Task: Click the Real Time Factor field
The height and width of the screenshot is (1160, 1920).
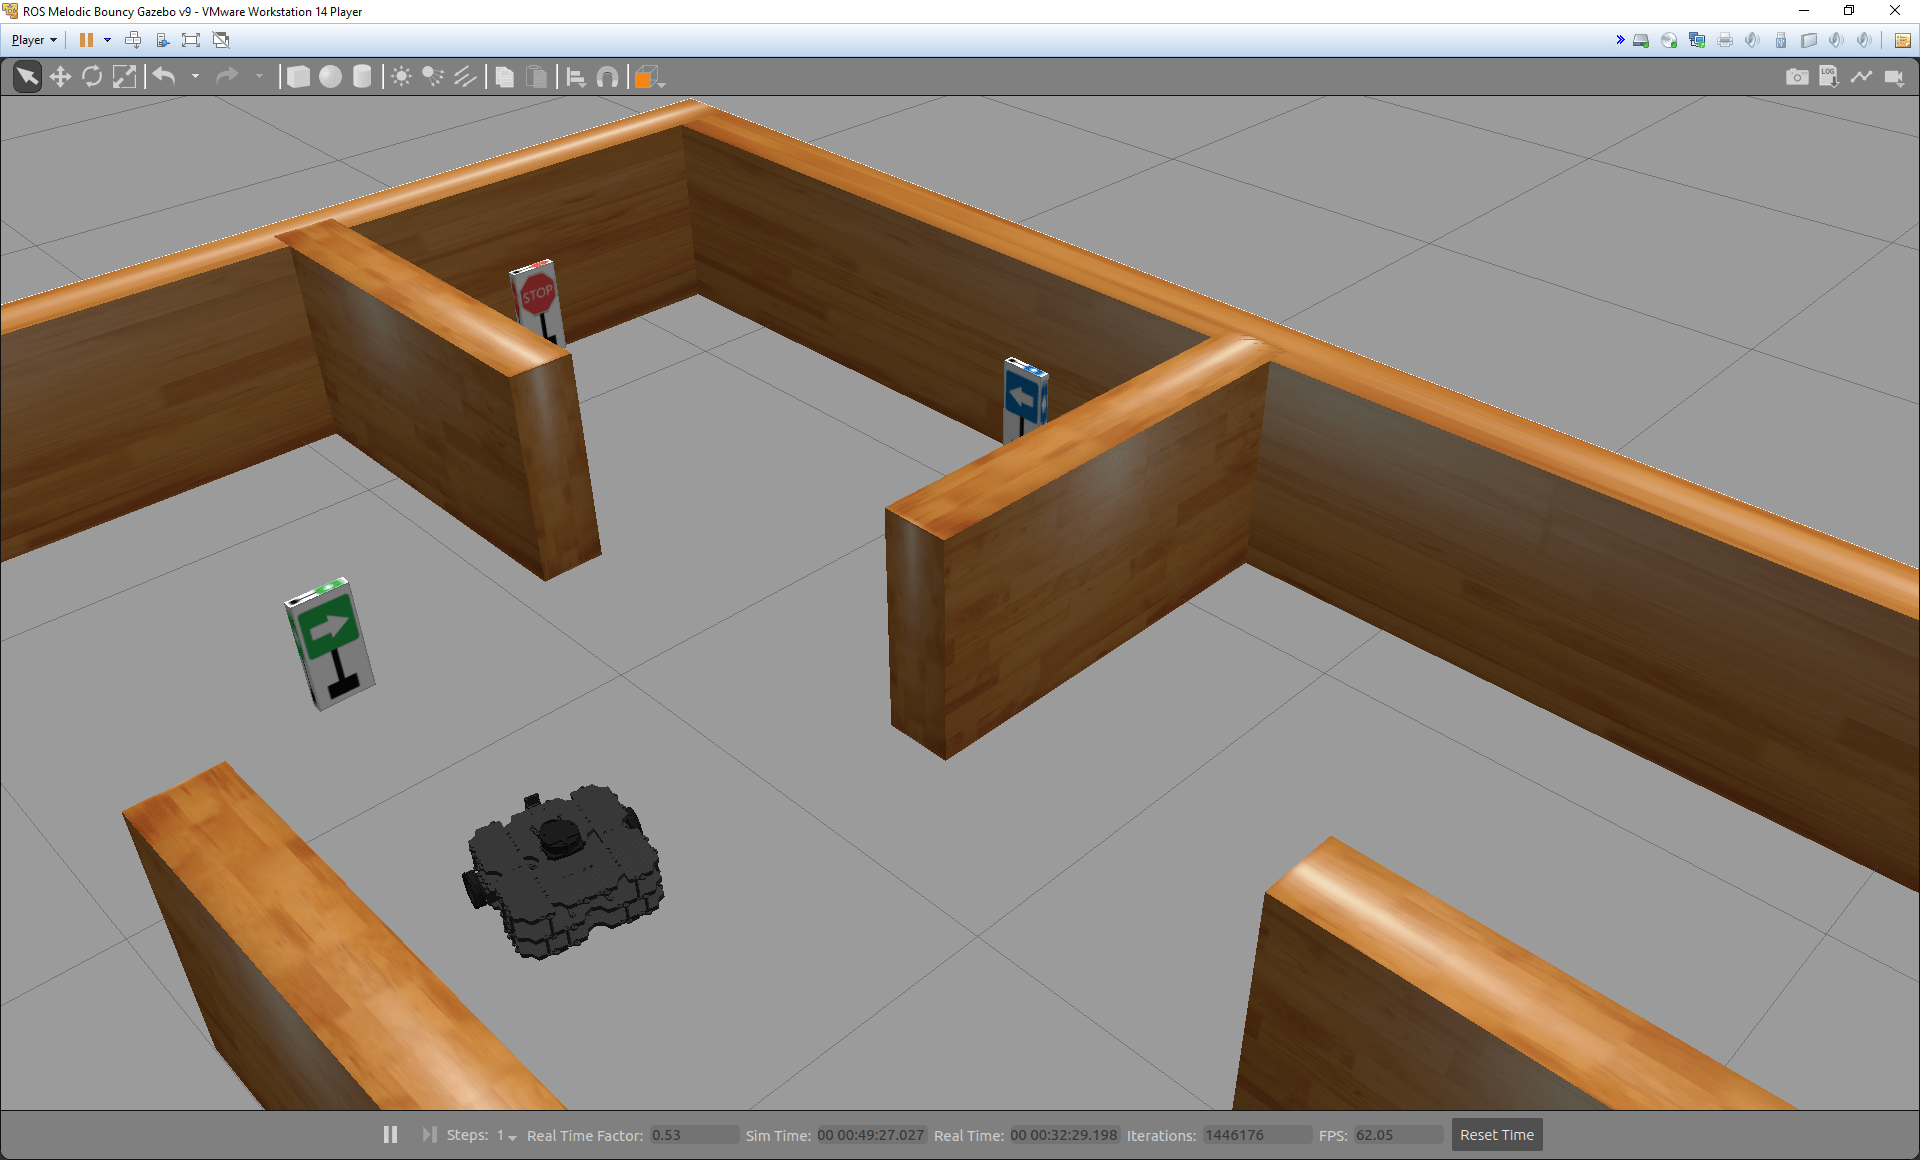Action: pyautogui.click(x=693, y=1135)
